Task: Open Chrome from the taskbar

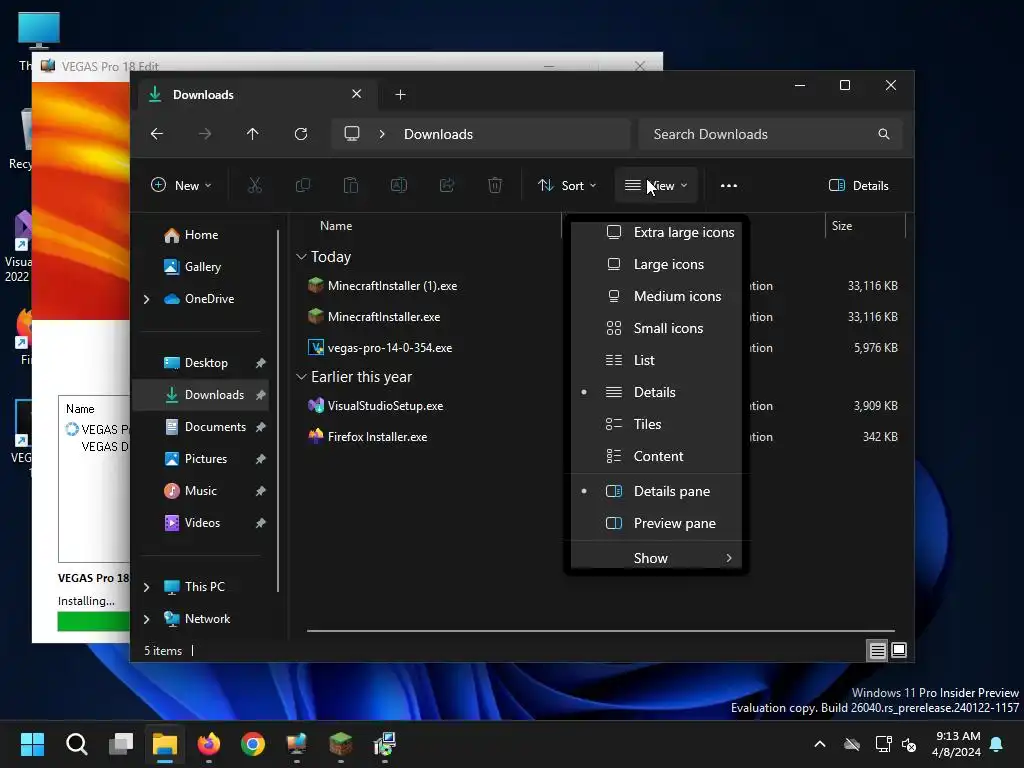Action: point(253,744)
